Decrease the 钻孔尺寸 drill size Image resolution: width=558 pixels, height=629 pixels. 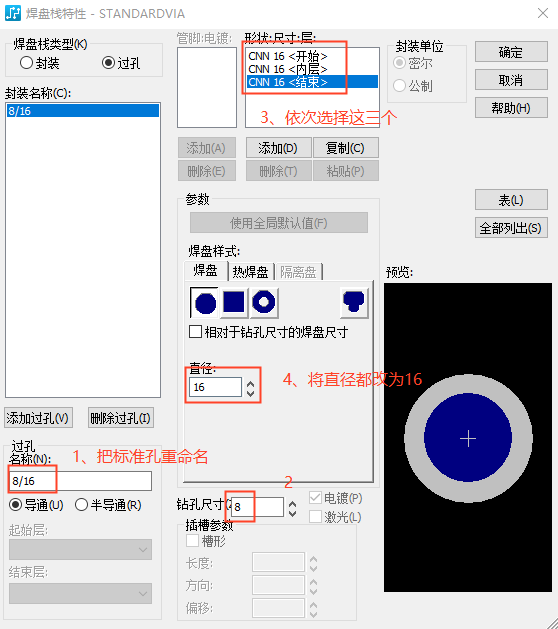(292, 513)
